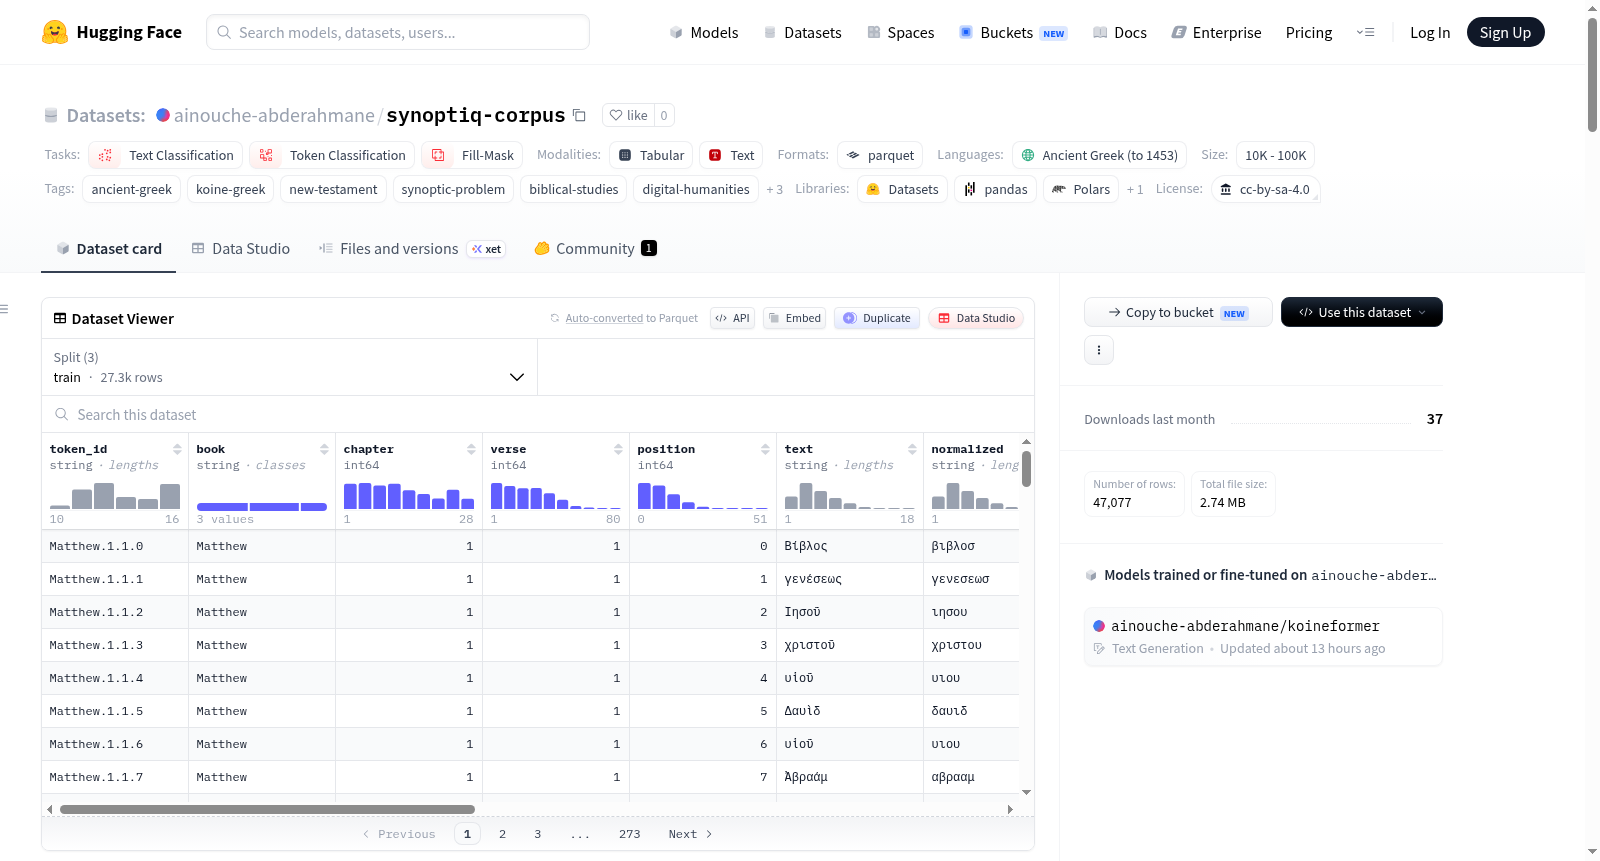Viewport: 1600px width, 861px height.
Task: Open Data Studio from viewer header button
Action: pyautogui.click(x=976, y=318)
